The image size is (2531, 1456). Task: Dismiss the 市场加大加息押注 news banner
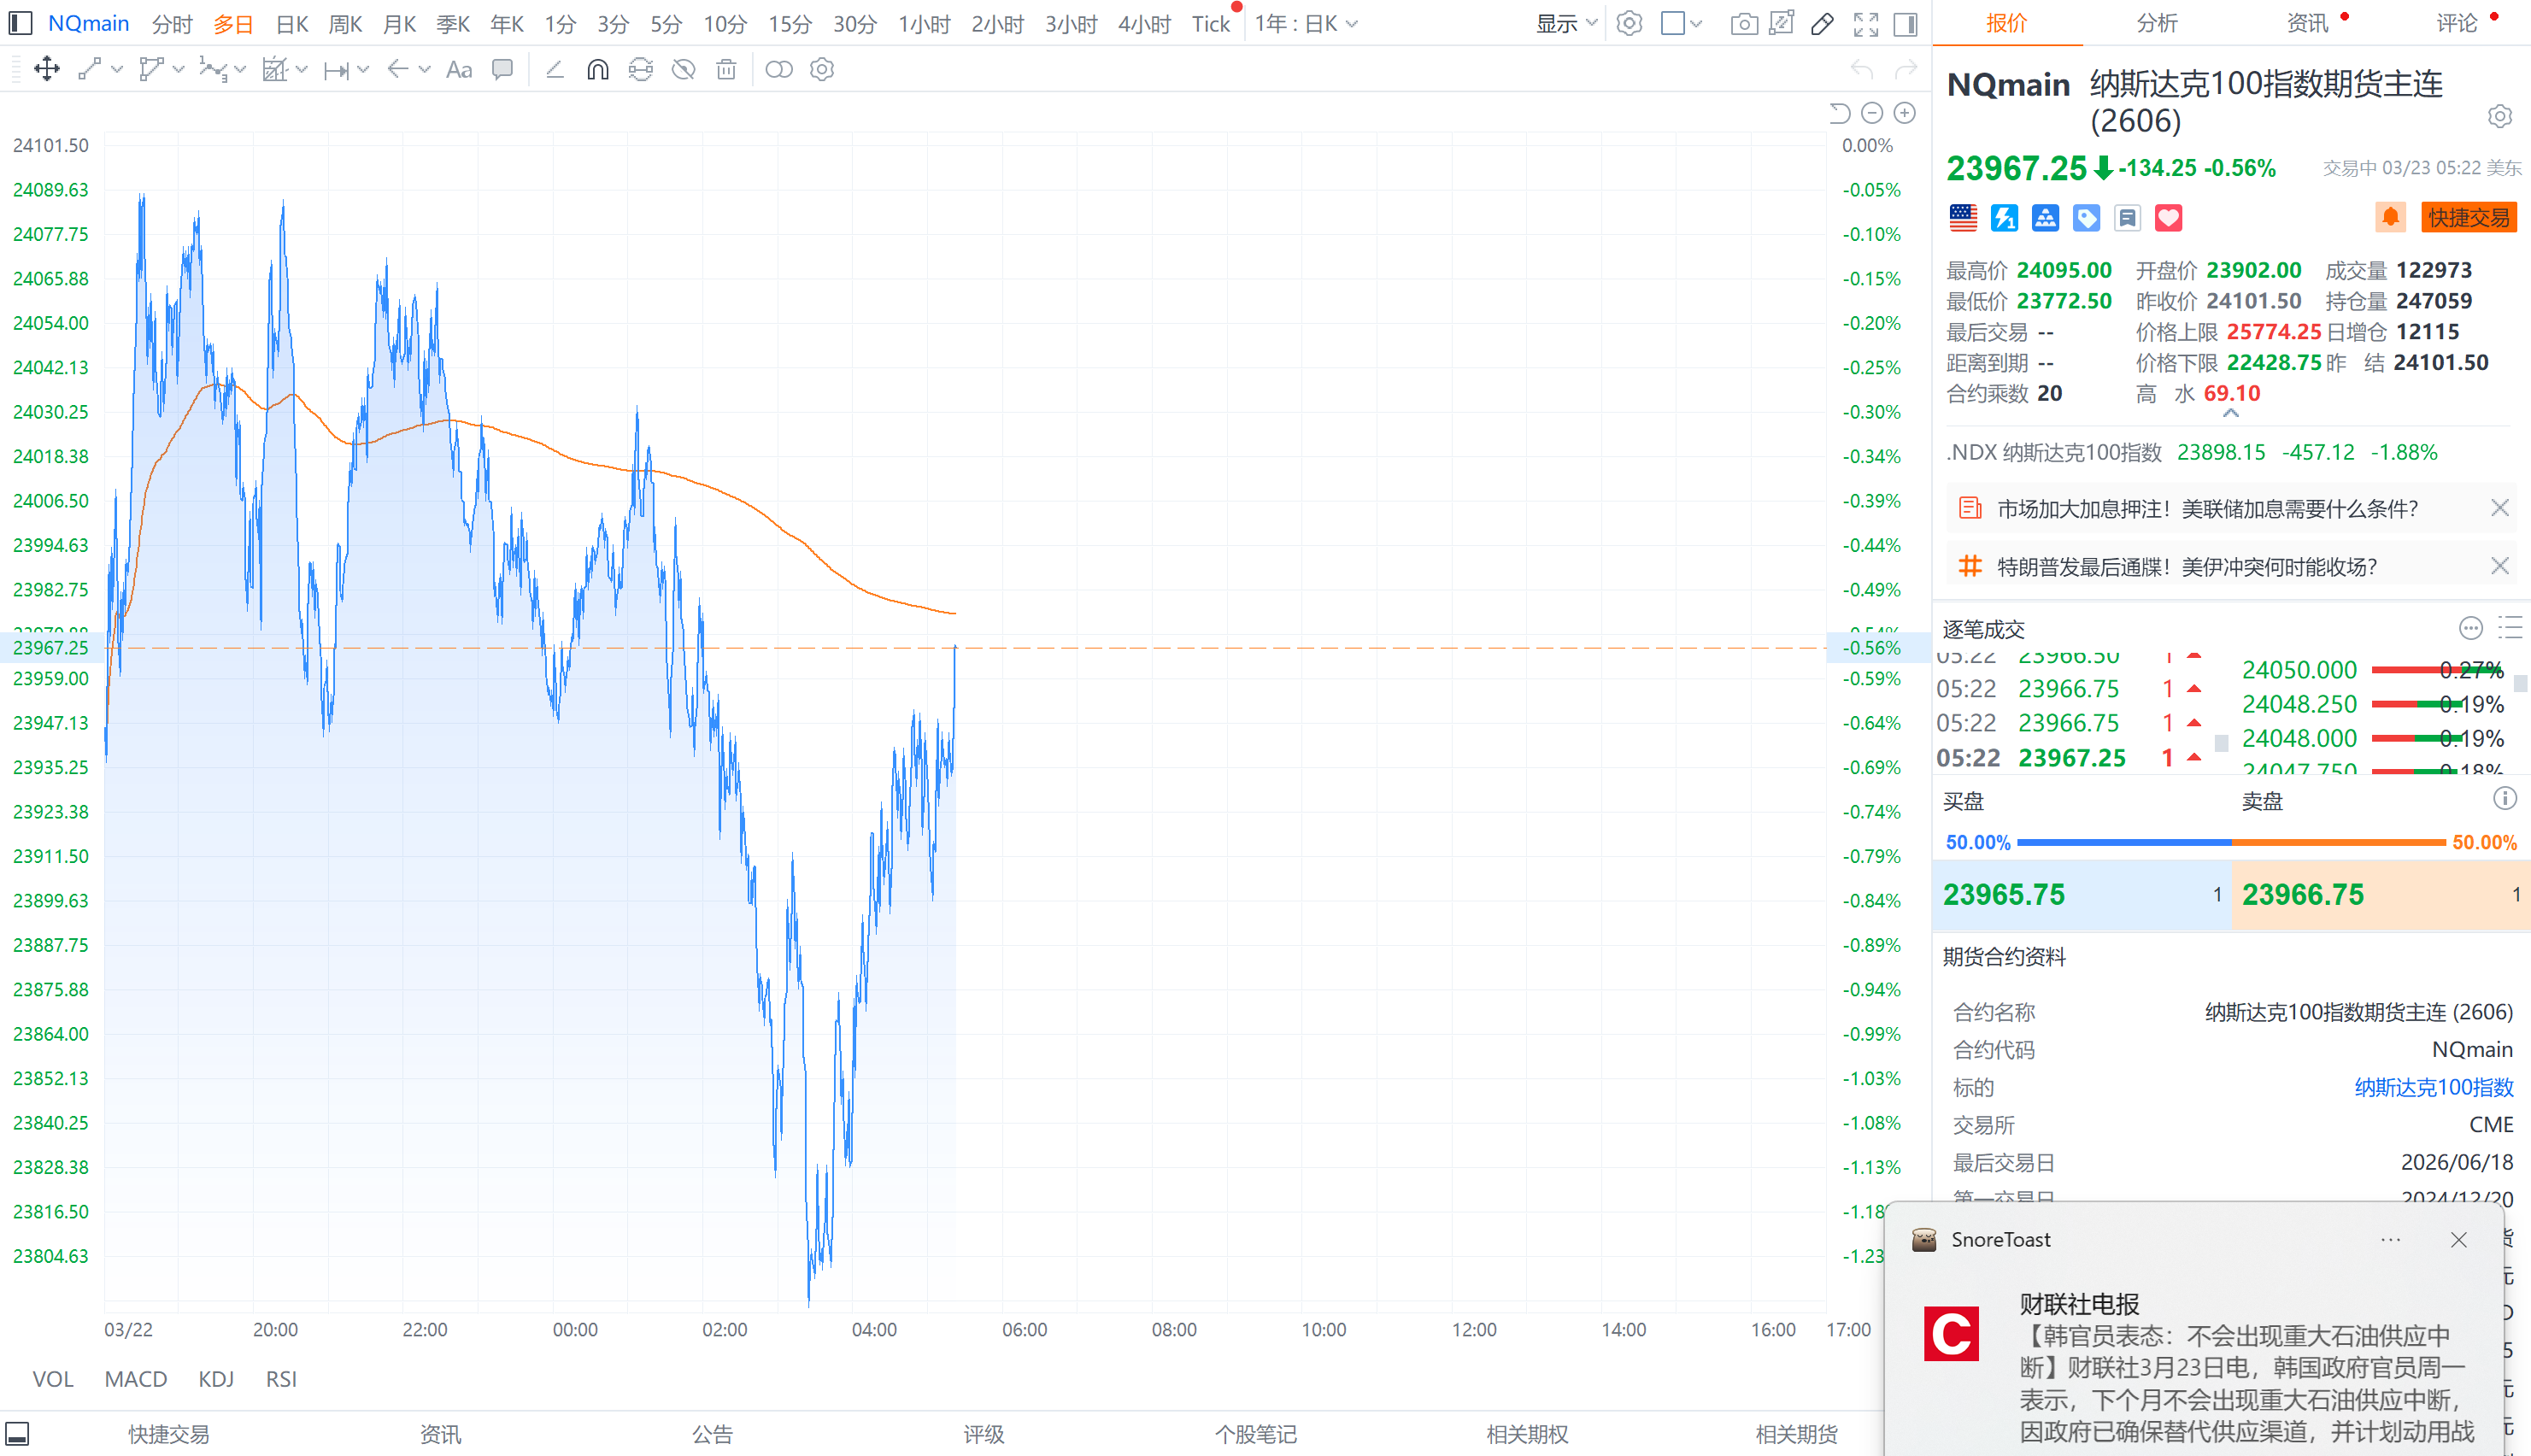(x=2499, y=508)
